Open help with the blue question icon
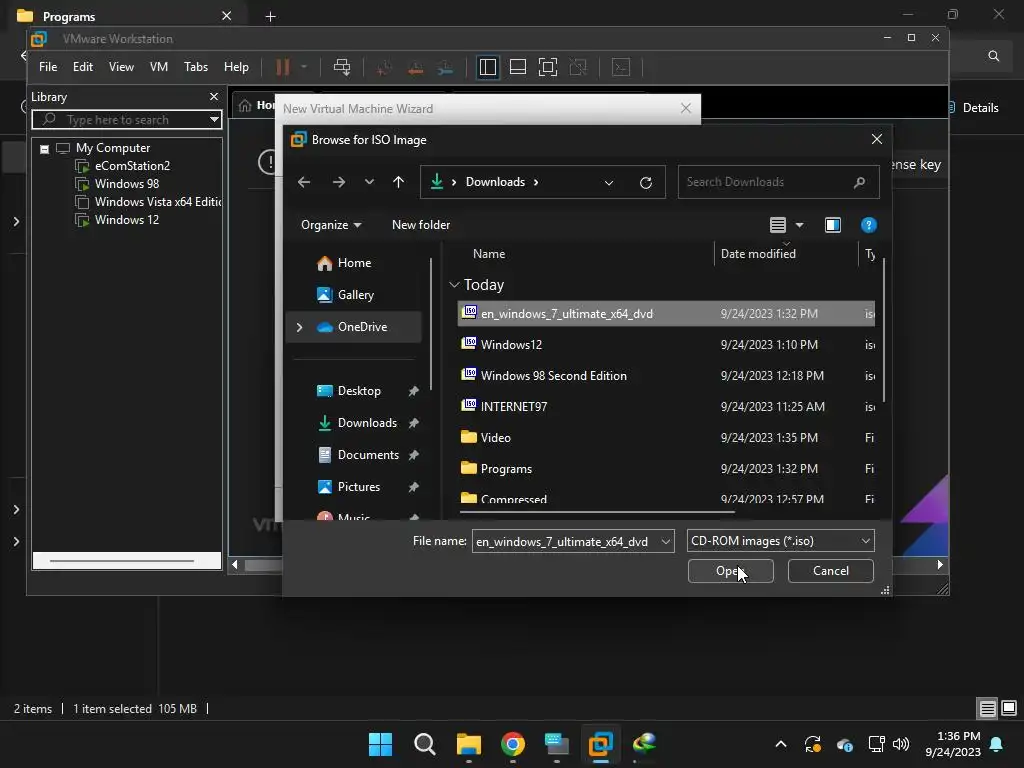This screenshot has height=768, width=1024. [869, 225]
